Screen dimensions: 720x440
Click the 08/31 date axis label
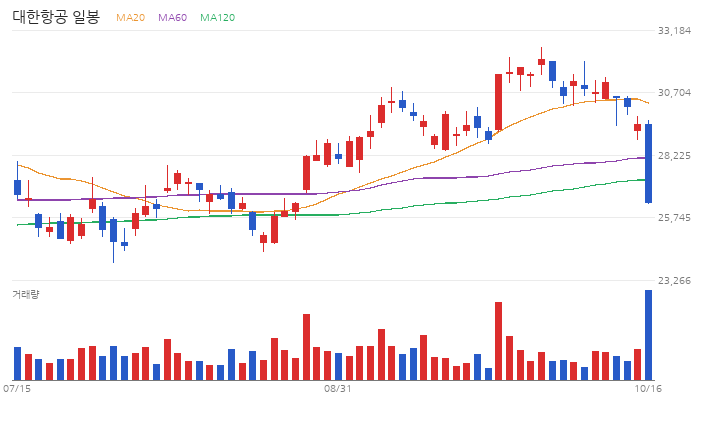338,389
